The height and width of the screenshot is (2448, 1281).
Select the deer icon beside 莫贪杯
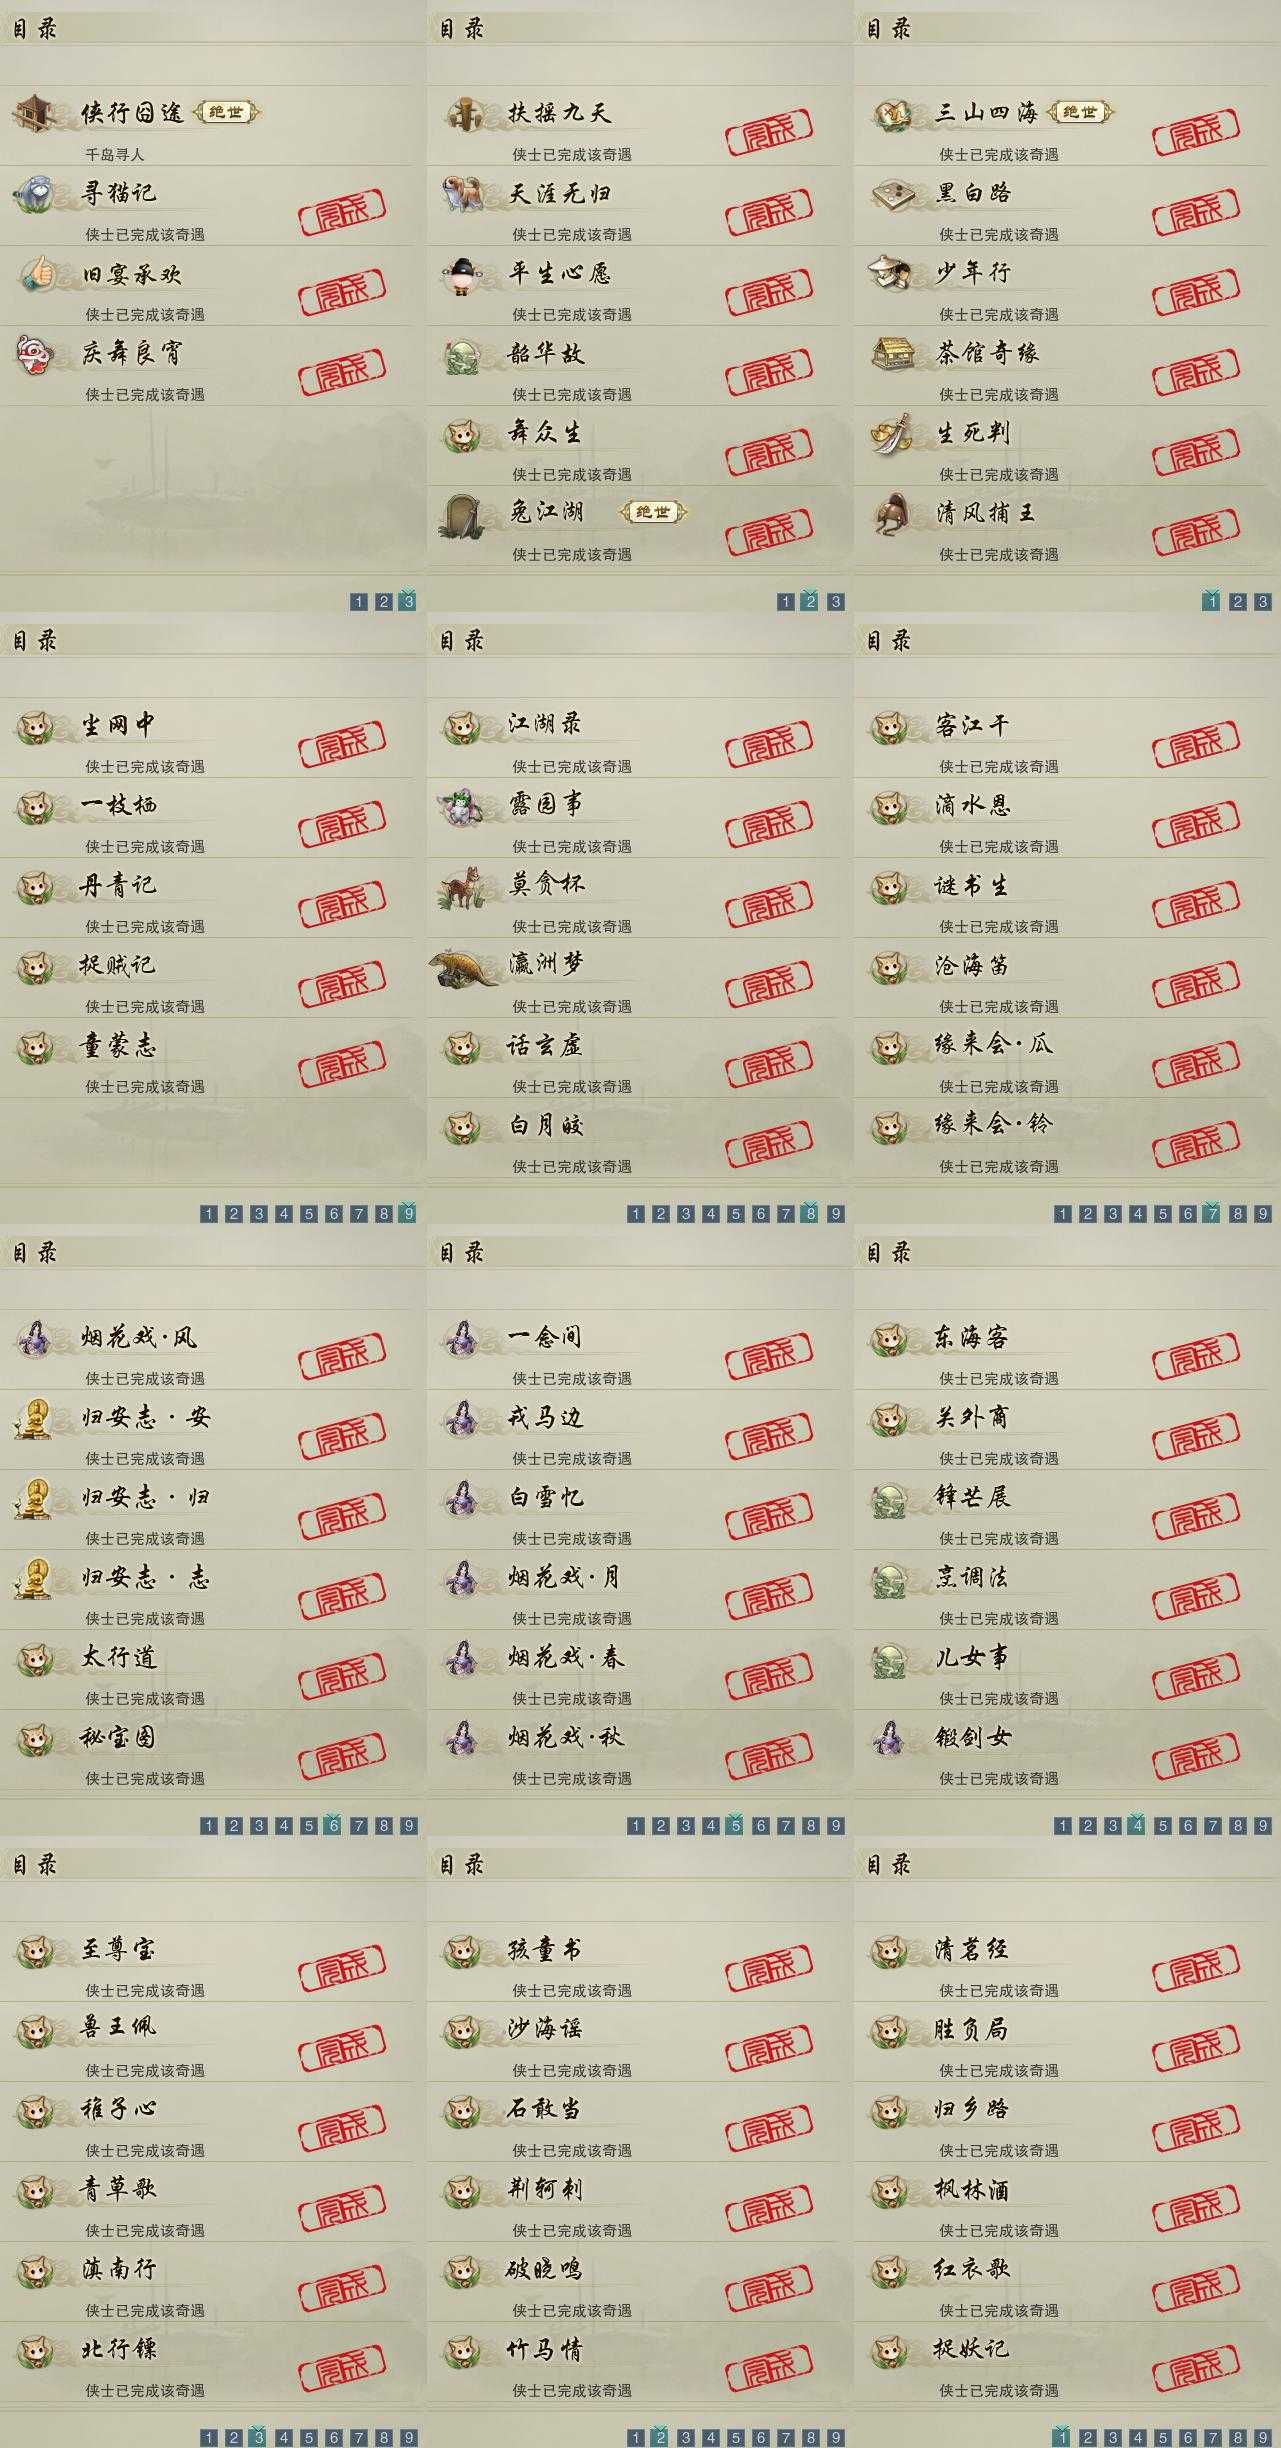tap(463, 887)
